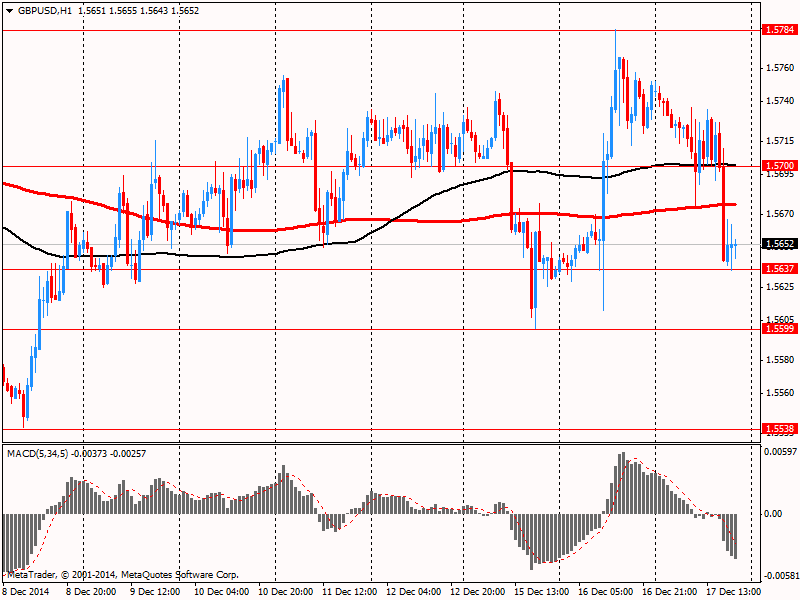Select the 10 Dec 04:00 time label
The width and height of the screenshot is (800, 600).
coord(221,591)
